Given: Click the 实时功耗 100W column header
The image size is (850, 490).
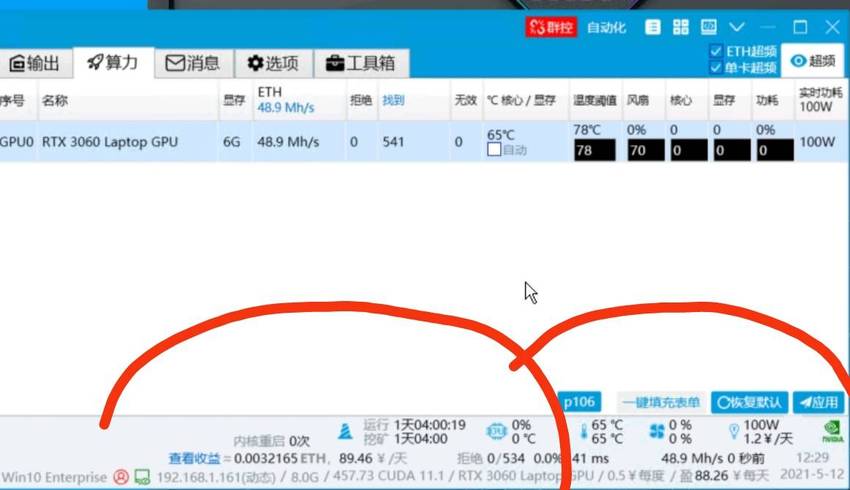Looking at the screenshot, I should click(x=820, y=100).
